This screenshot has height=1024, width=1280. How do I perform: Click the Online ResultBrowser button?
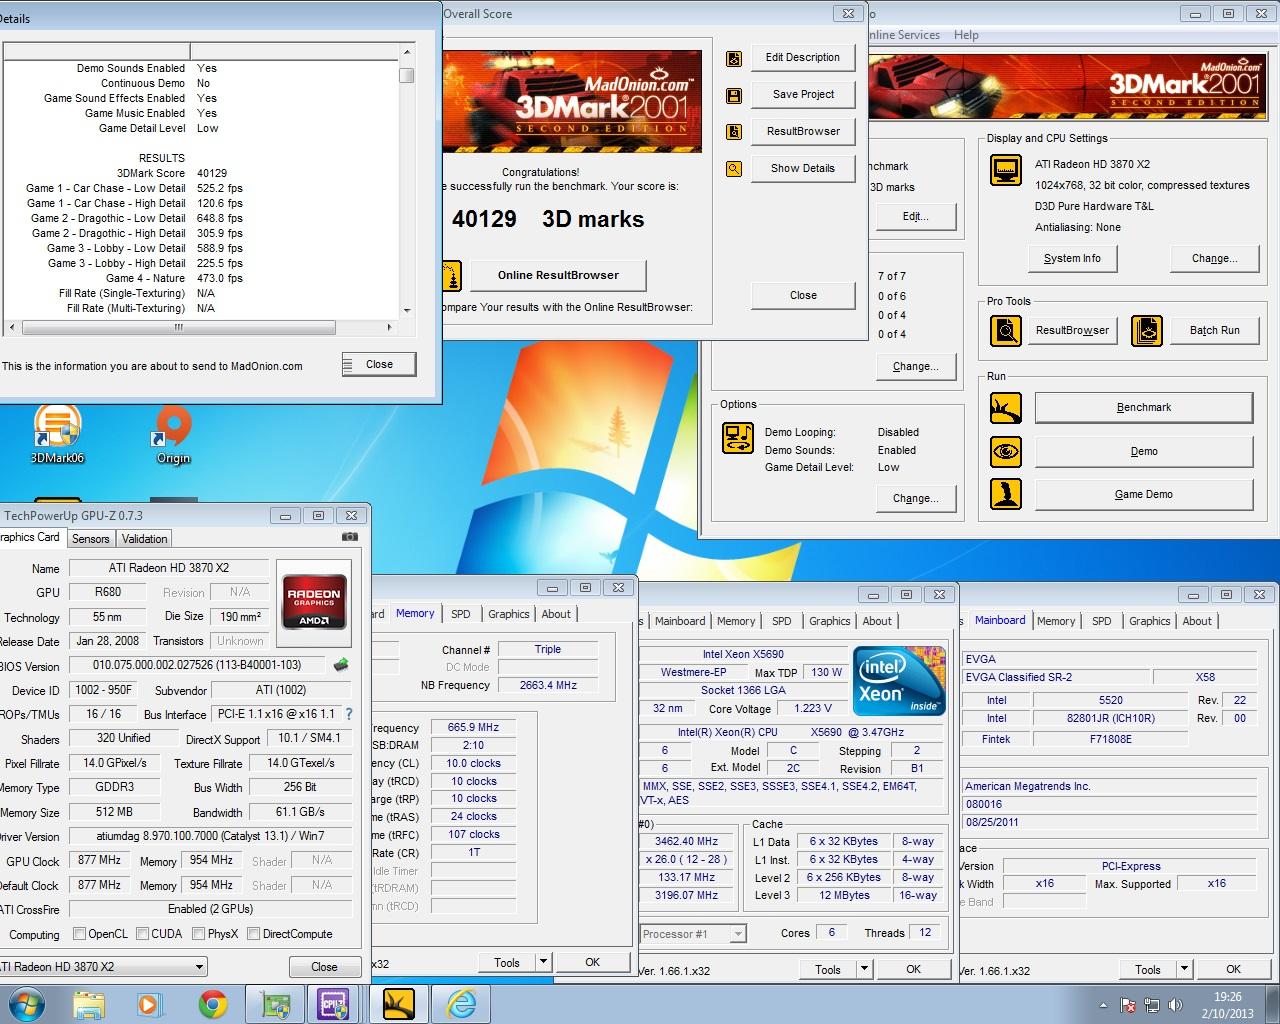click(558, 276)
